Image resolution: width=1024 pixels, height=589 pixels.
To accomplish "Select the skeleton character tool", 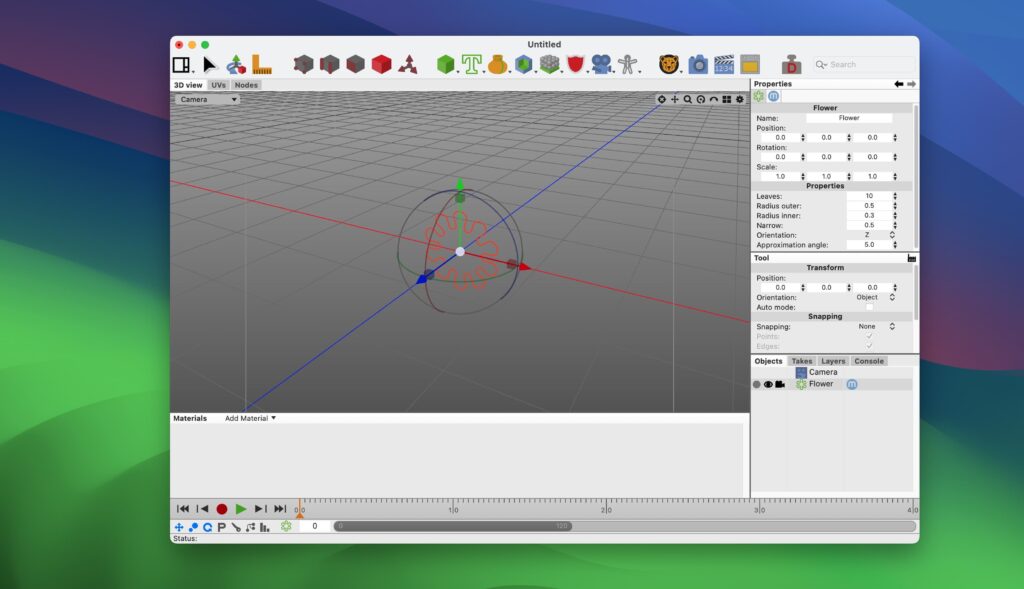I will pos(626,63).
